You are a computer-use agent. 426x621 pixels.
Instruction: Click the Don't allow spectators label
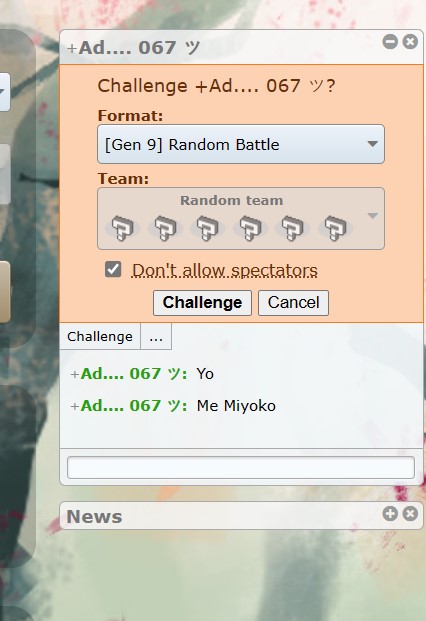coord(224,270)
